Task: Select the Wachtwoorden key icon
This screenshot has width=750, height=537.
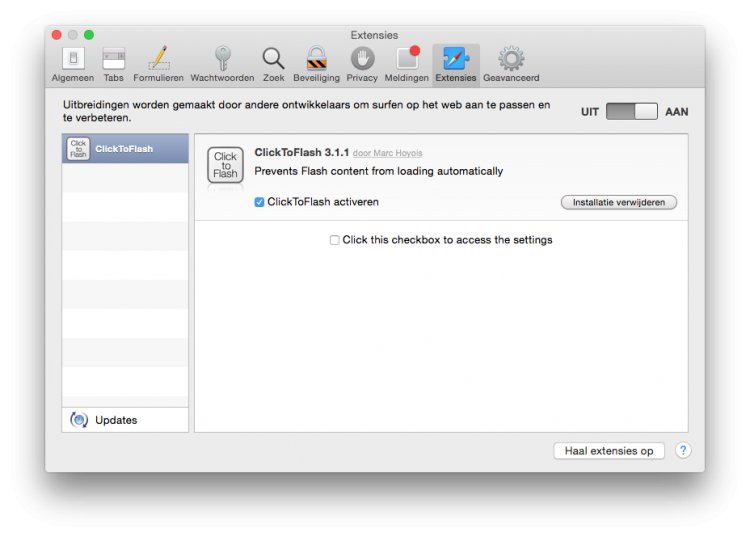Action: click(x=222, y=65)
